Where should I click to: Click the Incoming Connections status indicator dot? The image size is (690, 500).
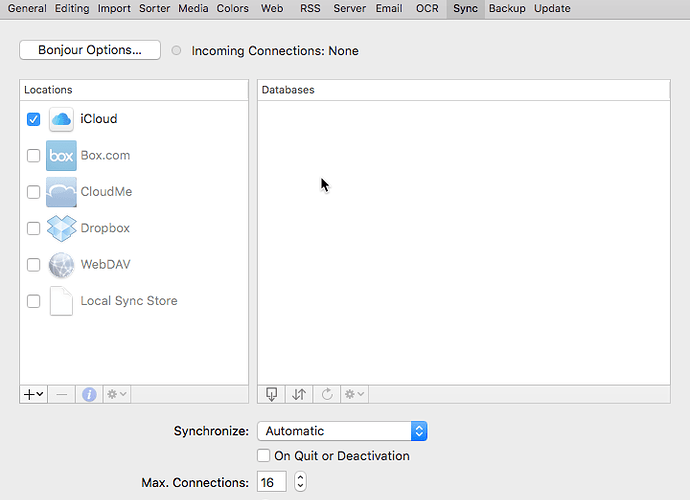click(x=176, y=51)
